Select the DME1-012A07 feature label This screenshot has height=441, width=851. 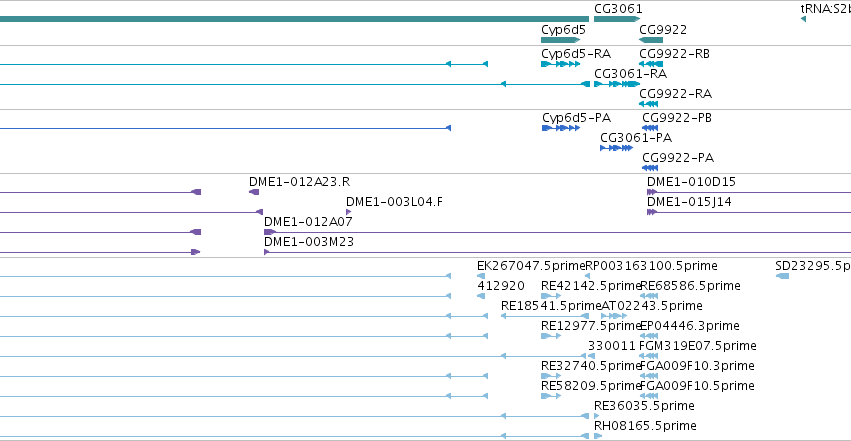[x=308, y=222]
